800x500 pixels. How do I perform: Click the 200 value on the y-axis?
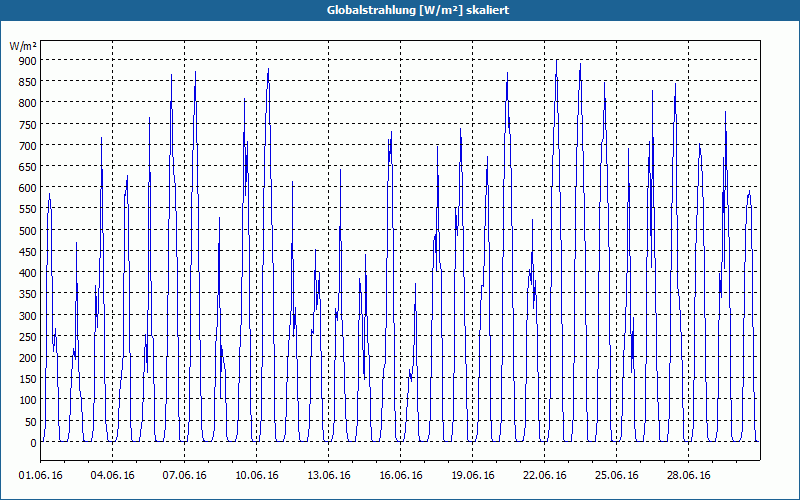(28, 358)
